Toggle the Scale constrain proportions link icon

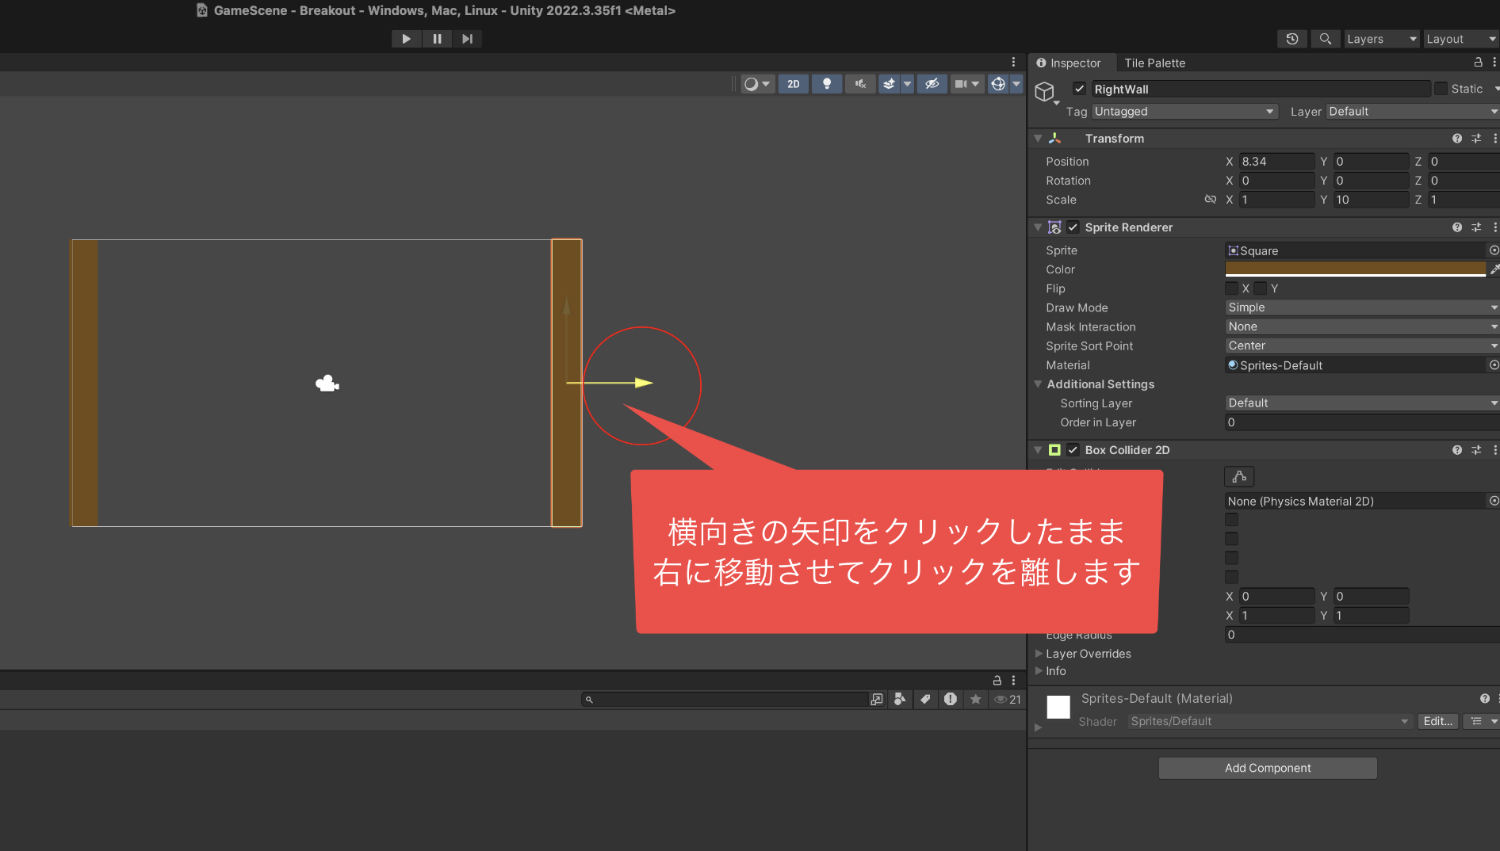coord(1210,200)
